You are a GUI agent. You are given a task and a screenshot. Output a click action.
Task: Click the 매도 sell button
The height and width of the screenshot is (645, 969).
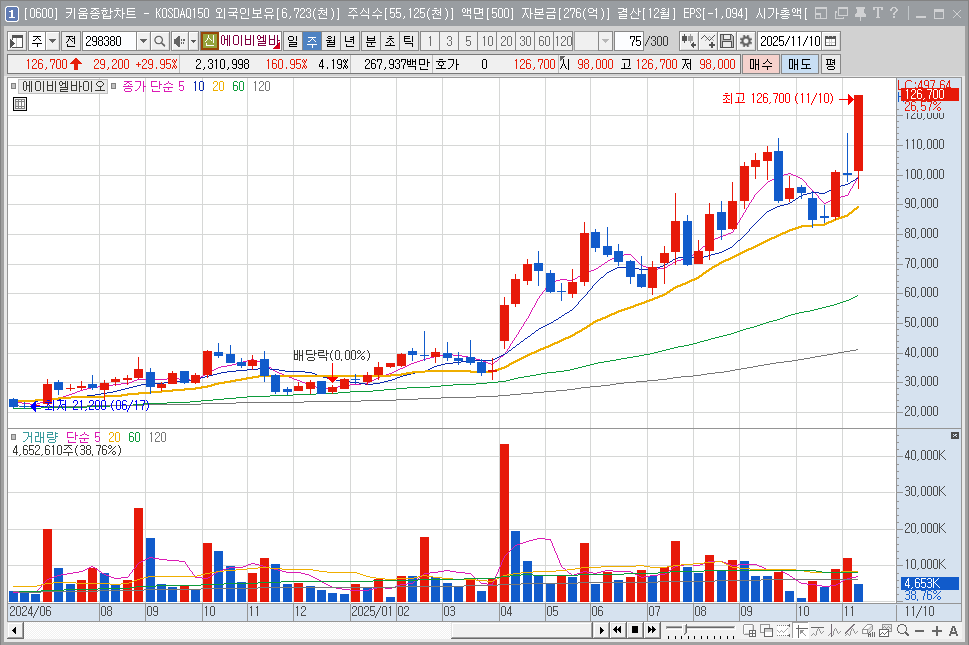click(800, 64)
